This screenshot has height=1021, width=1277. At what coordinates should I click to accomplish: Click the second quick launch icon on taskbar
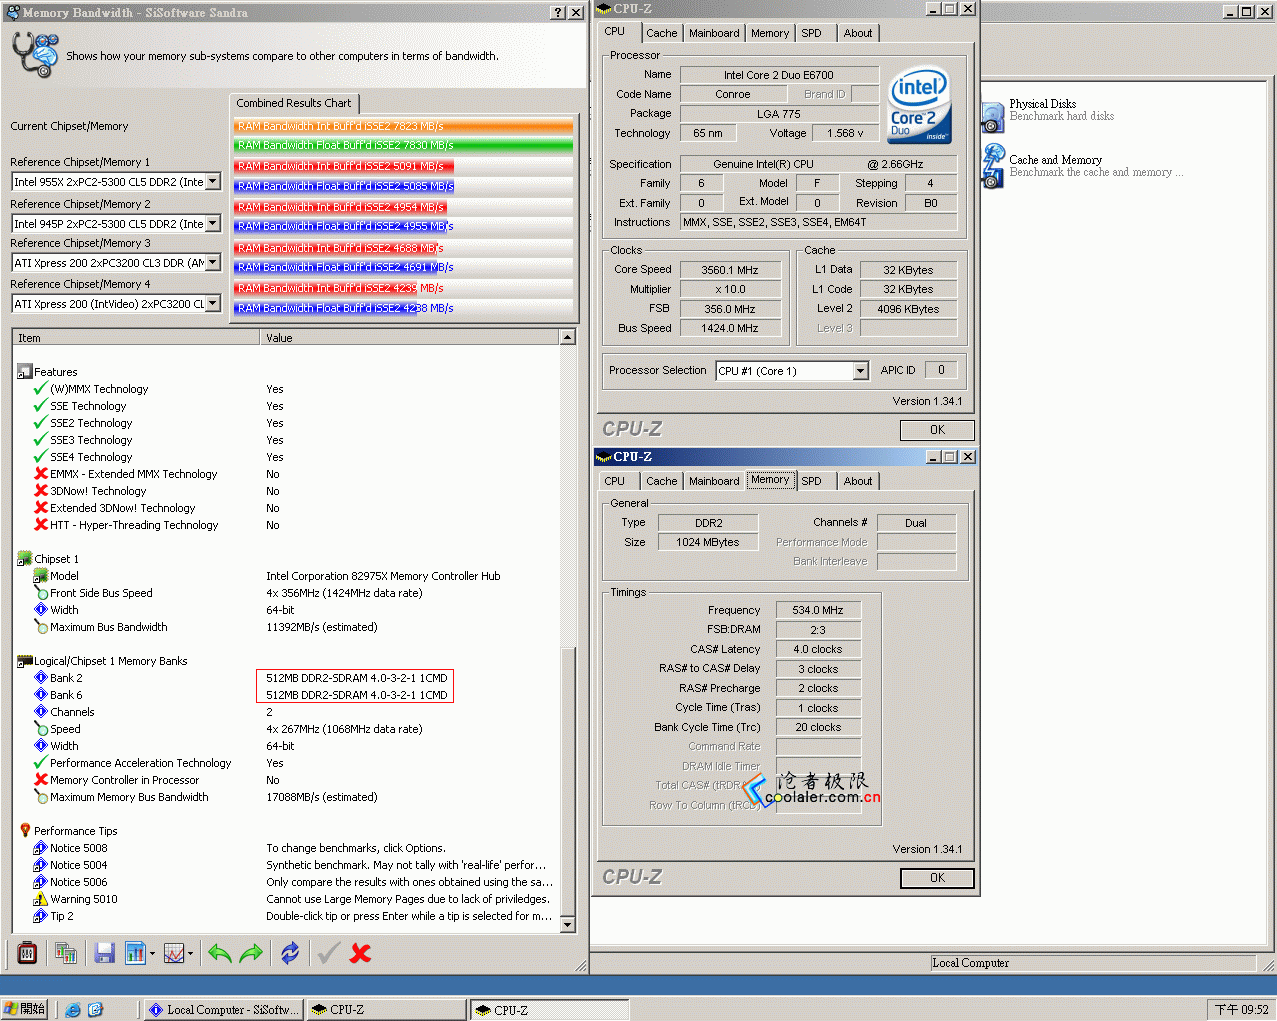(95, 1010)
